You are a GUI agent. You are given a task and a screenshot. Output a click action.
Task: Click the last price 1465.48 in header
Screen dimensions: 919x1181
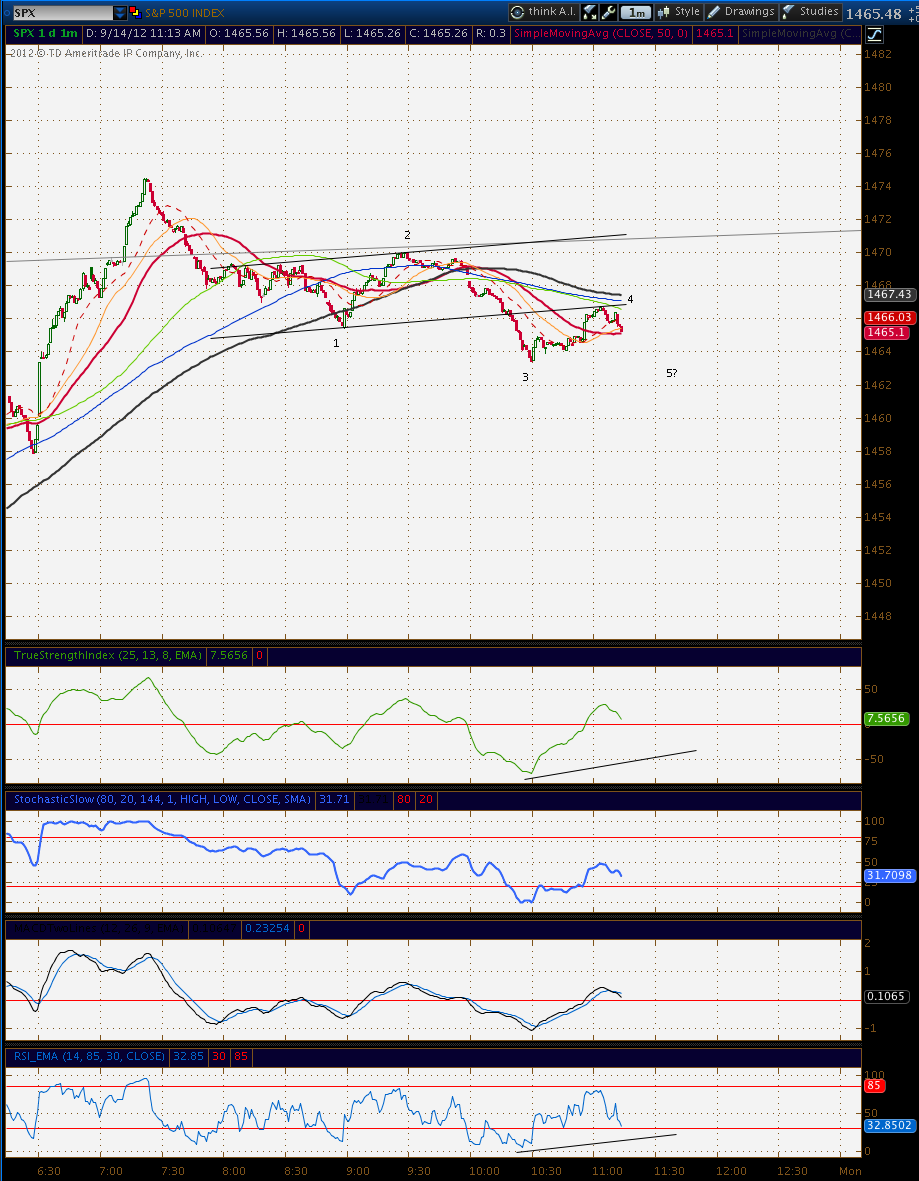873,13
